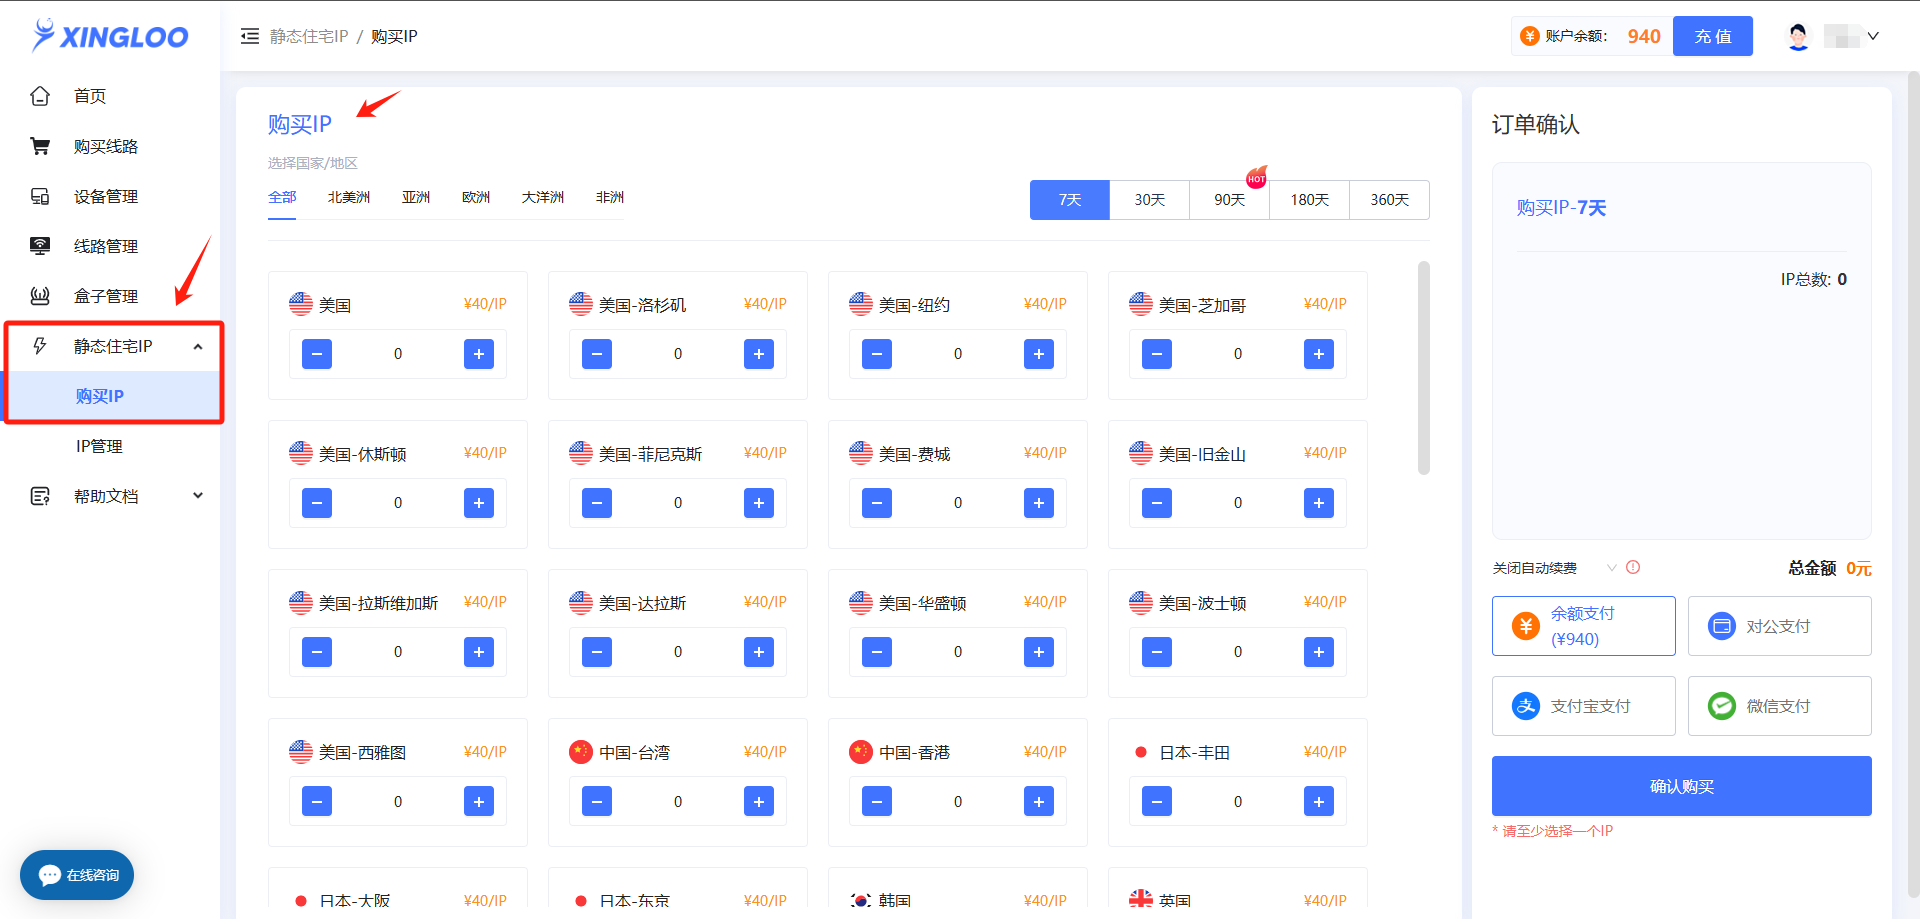Click the 盒子管理 box icon
This screenshot has width=1920, height=919.
point(40,296)
